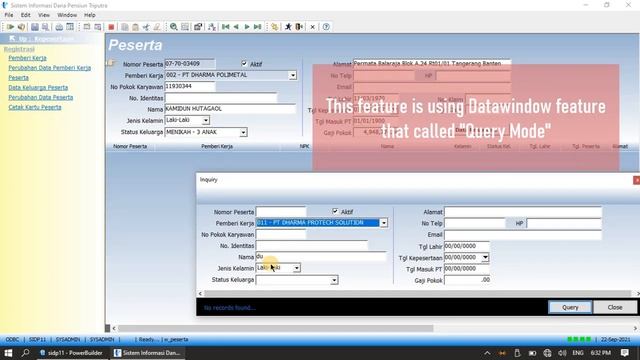Open Pemberi Kerja dropdown in Inquiry dialog
This screenshot has height=360, width=640.
pos(384,223)
